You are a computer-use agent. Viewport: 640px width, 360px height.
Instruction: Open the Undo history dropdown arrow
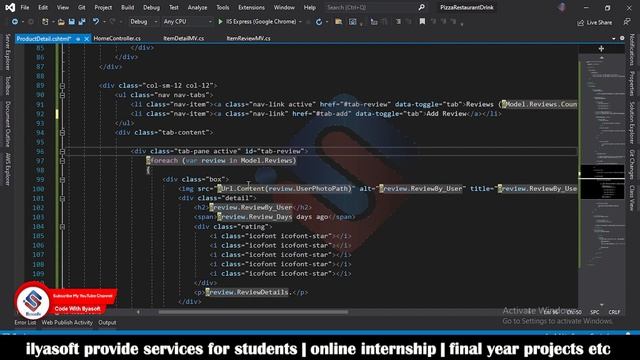point(103,22)
